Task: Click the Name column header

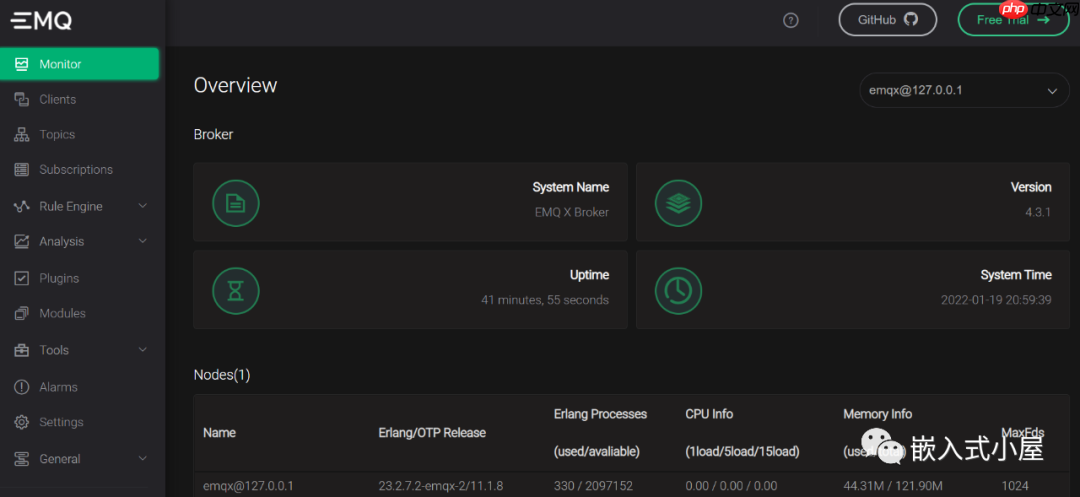Action: [x=219, y=433]
